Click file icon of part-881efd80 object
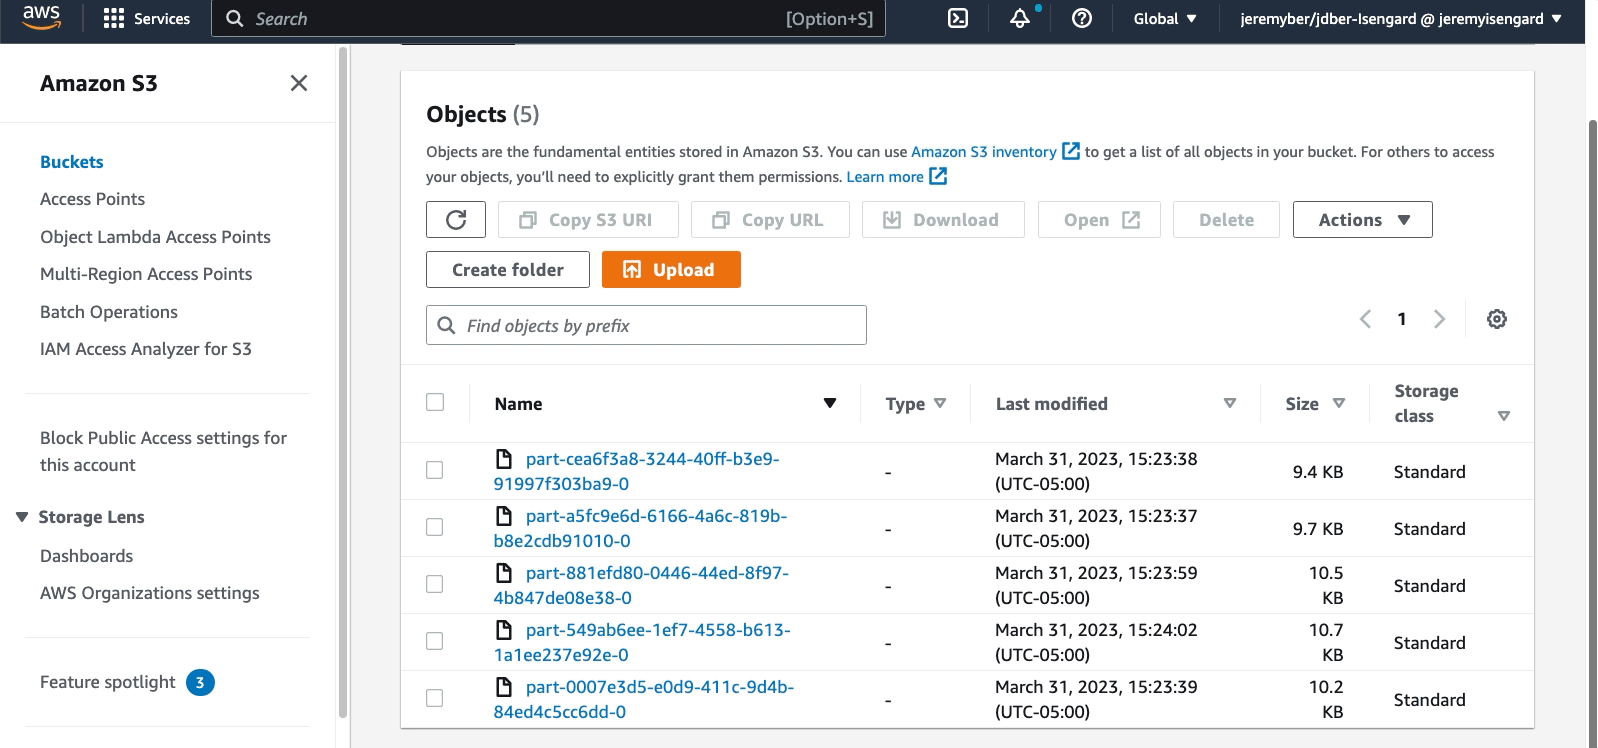The width and height of the screenshot is (1598, 748). (505, 573)
